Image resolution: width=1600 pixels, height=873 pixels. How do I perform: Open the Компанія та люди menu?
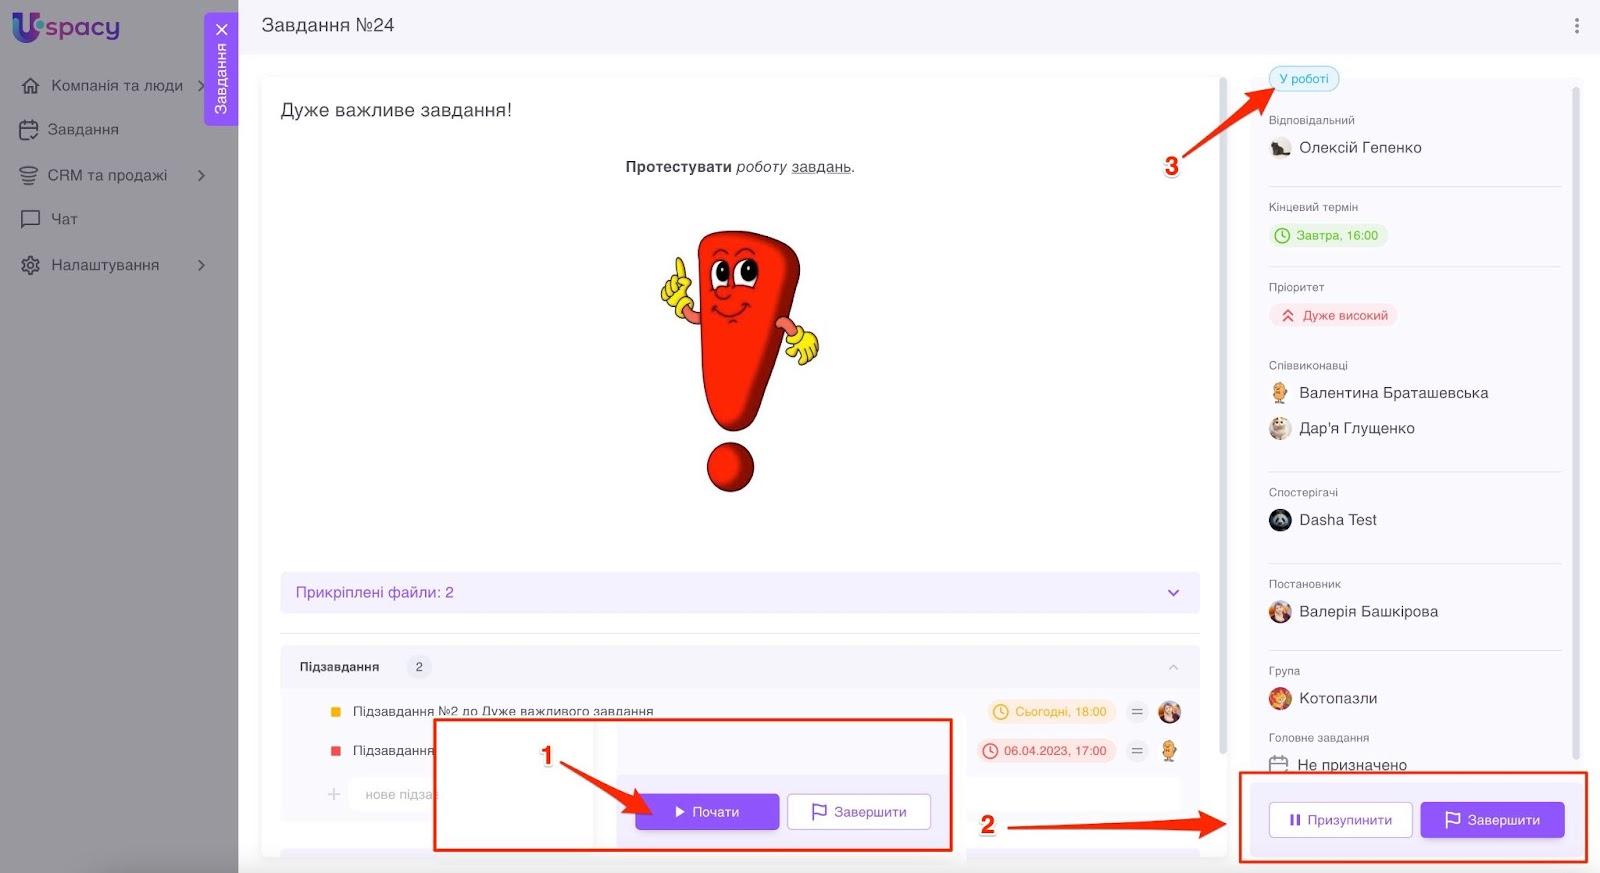(x=117, y=86)
